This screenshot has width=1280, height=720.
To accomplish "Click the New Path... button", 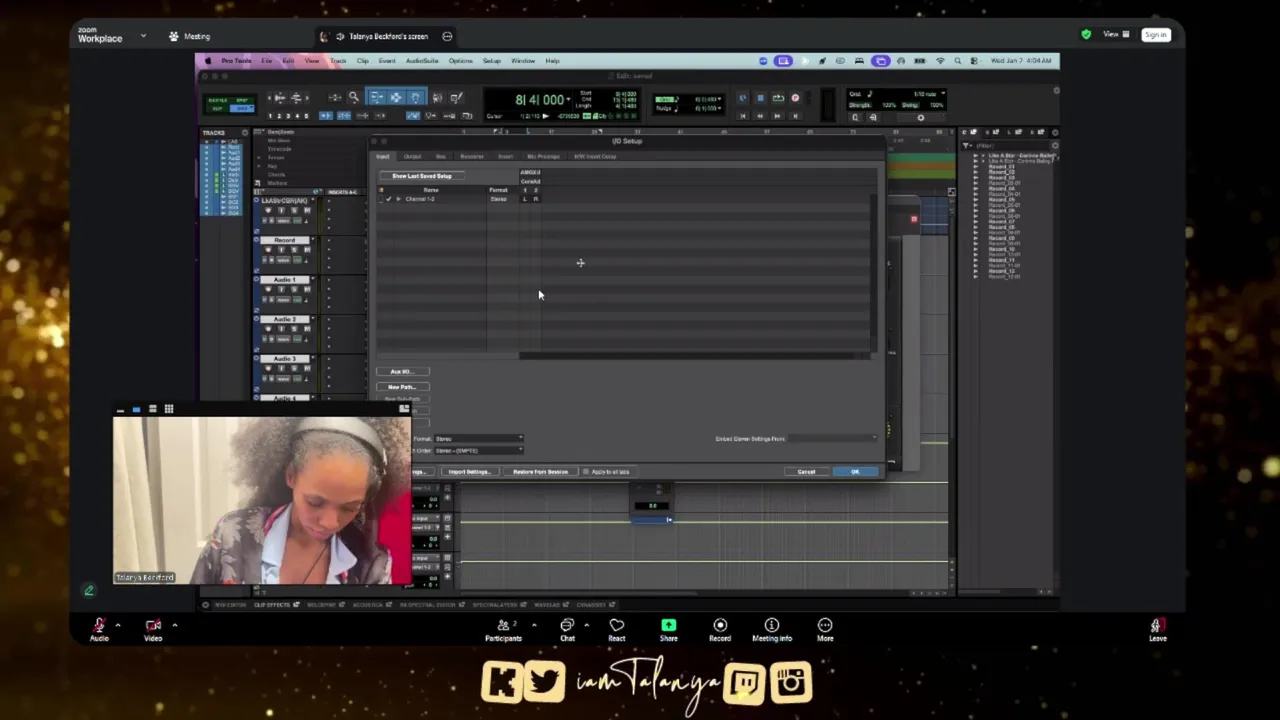I will click(402, 387).
